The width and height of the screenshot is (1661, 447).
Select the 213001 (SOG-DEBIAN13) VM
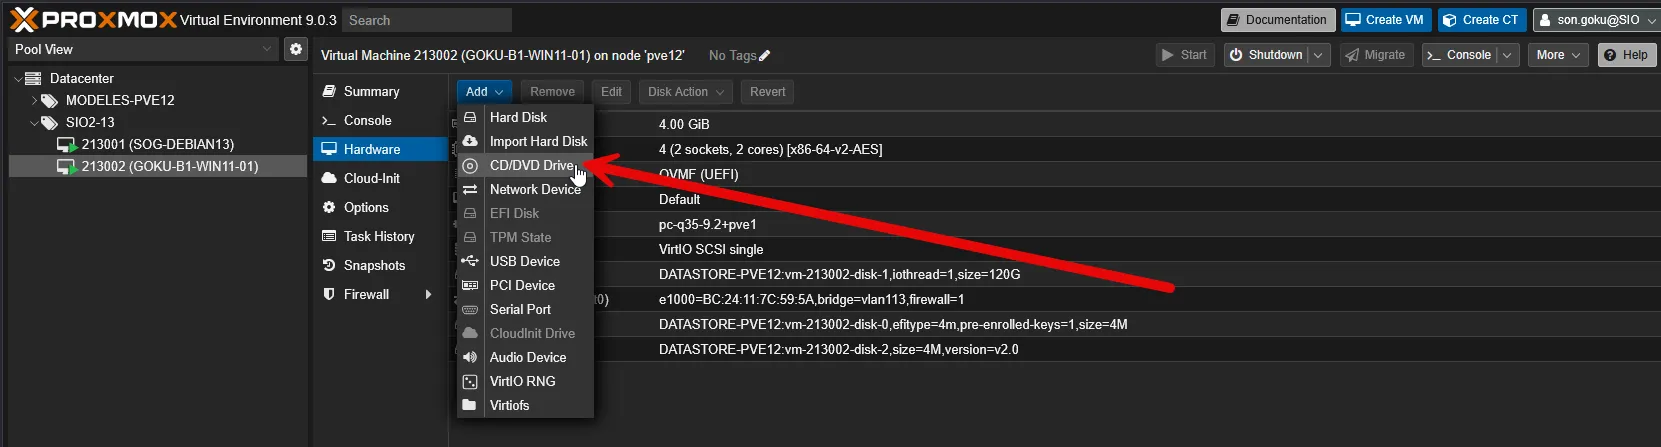pyautogui.click(x=157, y=144)
